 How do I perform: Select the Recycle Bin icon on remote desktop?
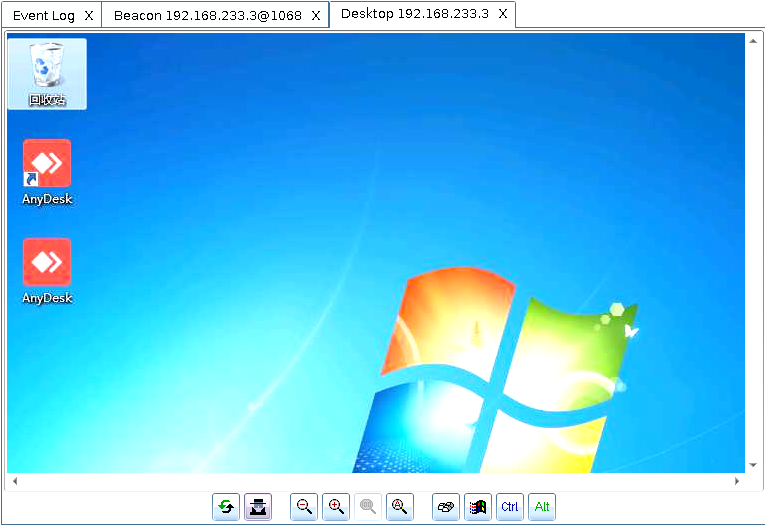47,74
